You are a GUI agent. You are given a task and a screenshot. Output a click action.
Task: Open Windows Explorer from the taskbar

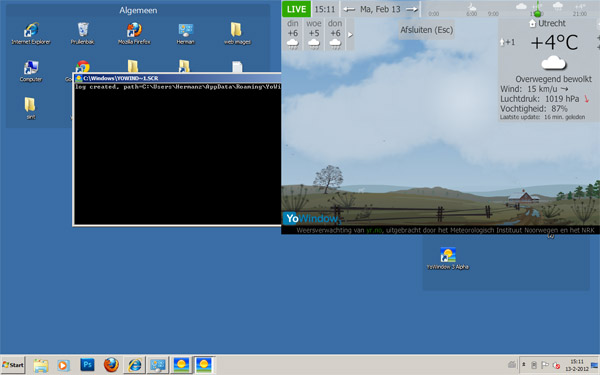click(41, 365)
